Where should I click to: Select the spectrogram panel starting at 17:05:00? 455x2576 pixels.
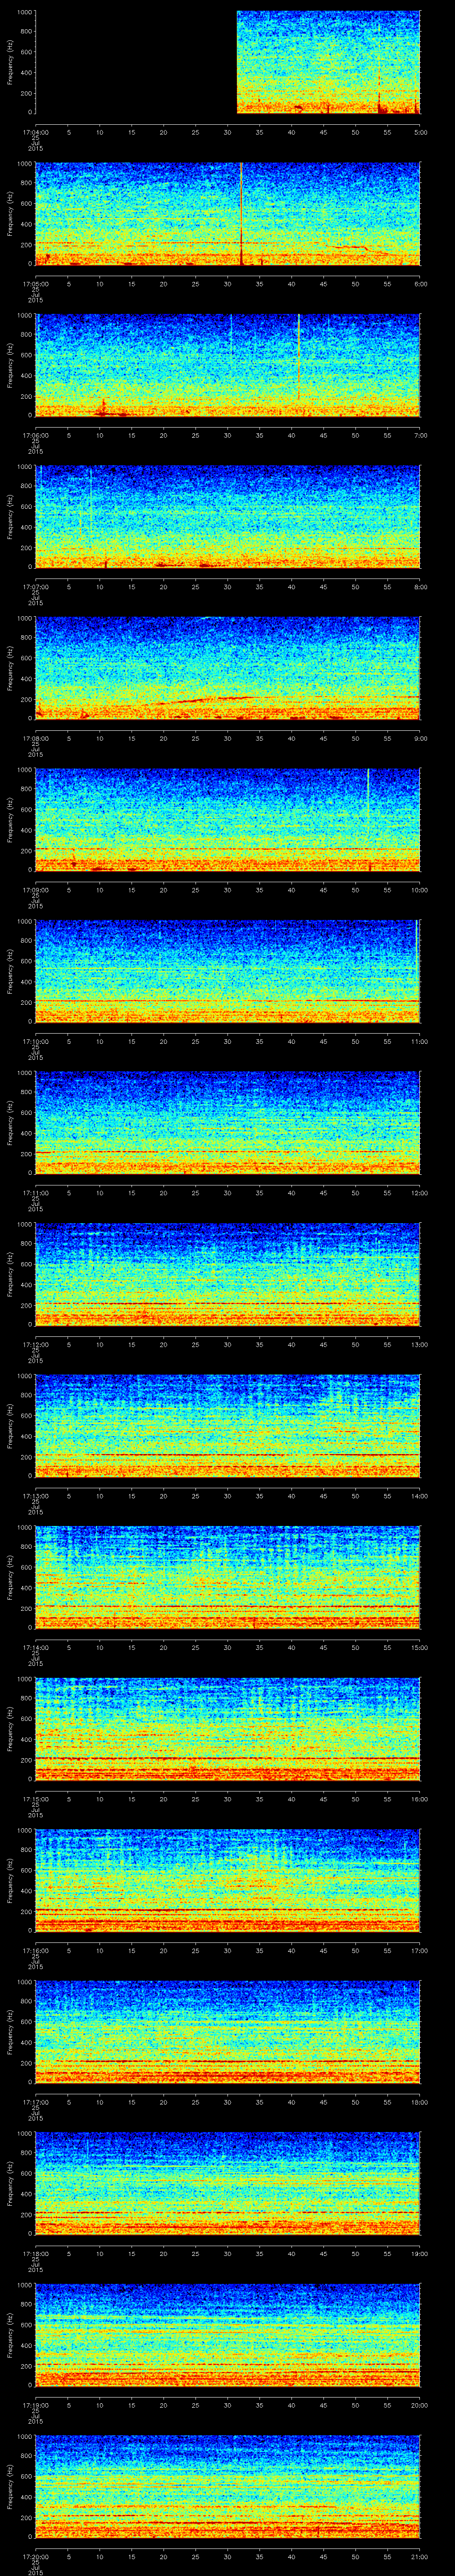[228, 214]
